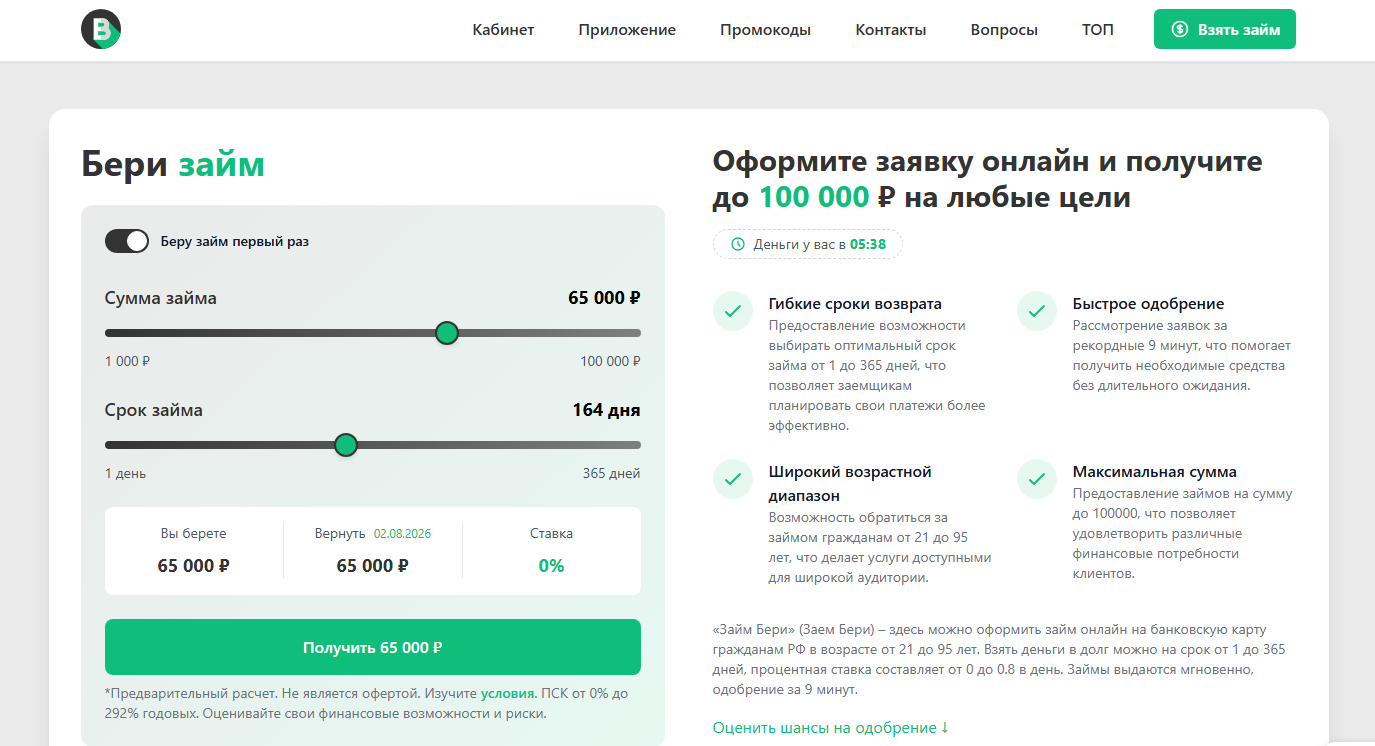Click the Вы берете label
This screenshot has height=746, width=1375.
point(194,534)
